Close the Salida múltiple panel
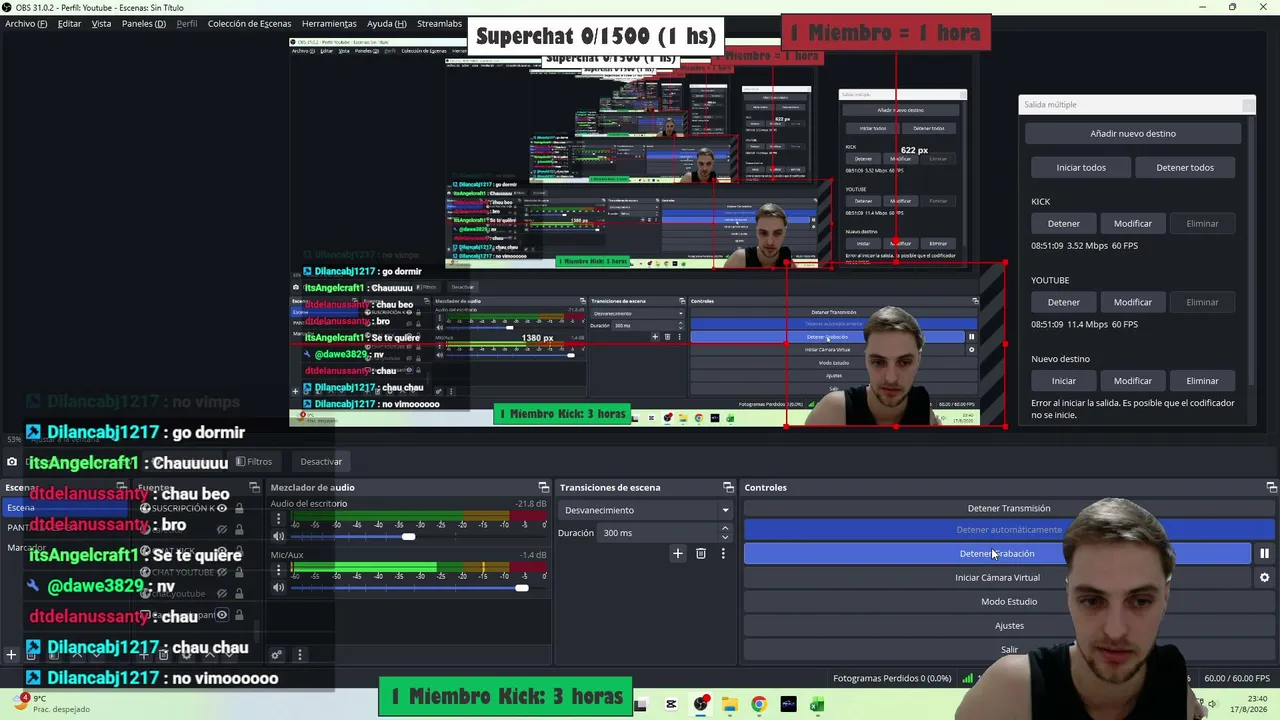The width and height of the screenshot is (1280, 720). 1247,104
